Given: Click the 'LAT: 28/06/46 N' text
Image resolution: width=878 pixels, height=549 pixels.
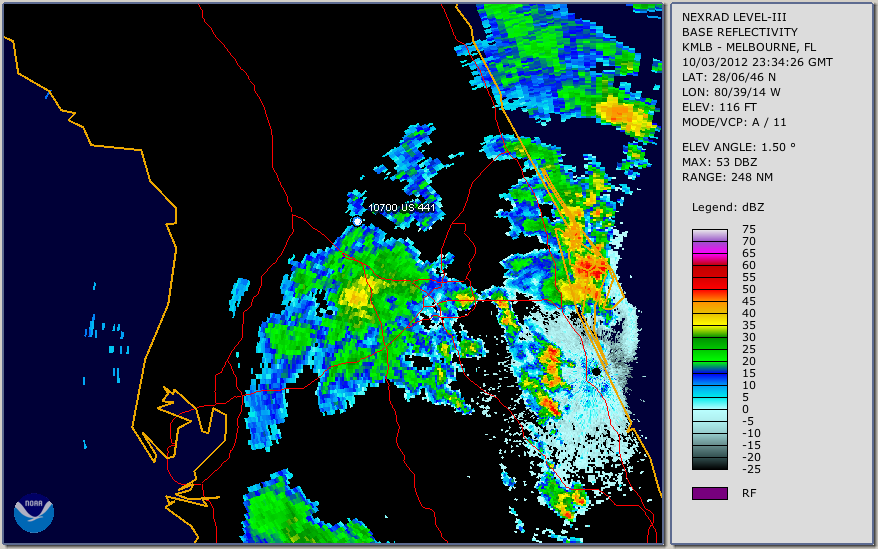Looking at the screenshot, I should (728, 77).
